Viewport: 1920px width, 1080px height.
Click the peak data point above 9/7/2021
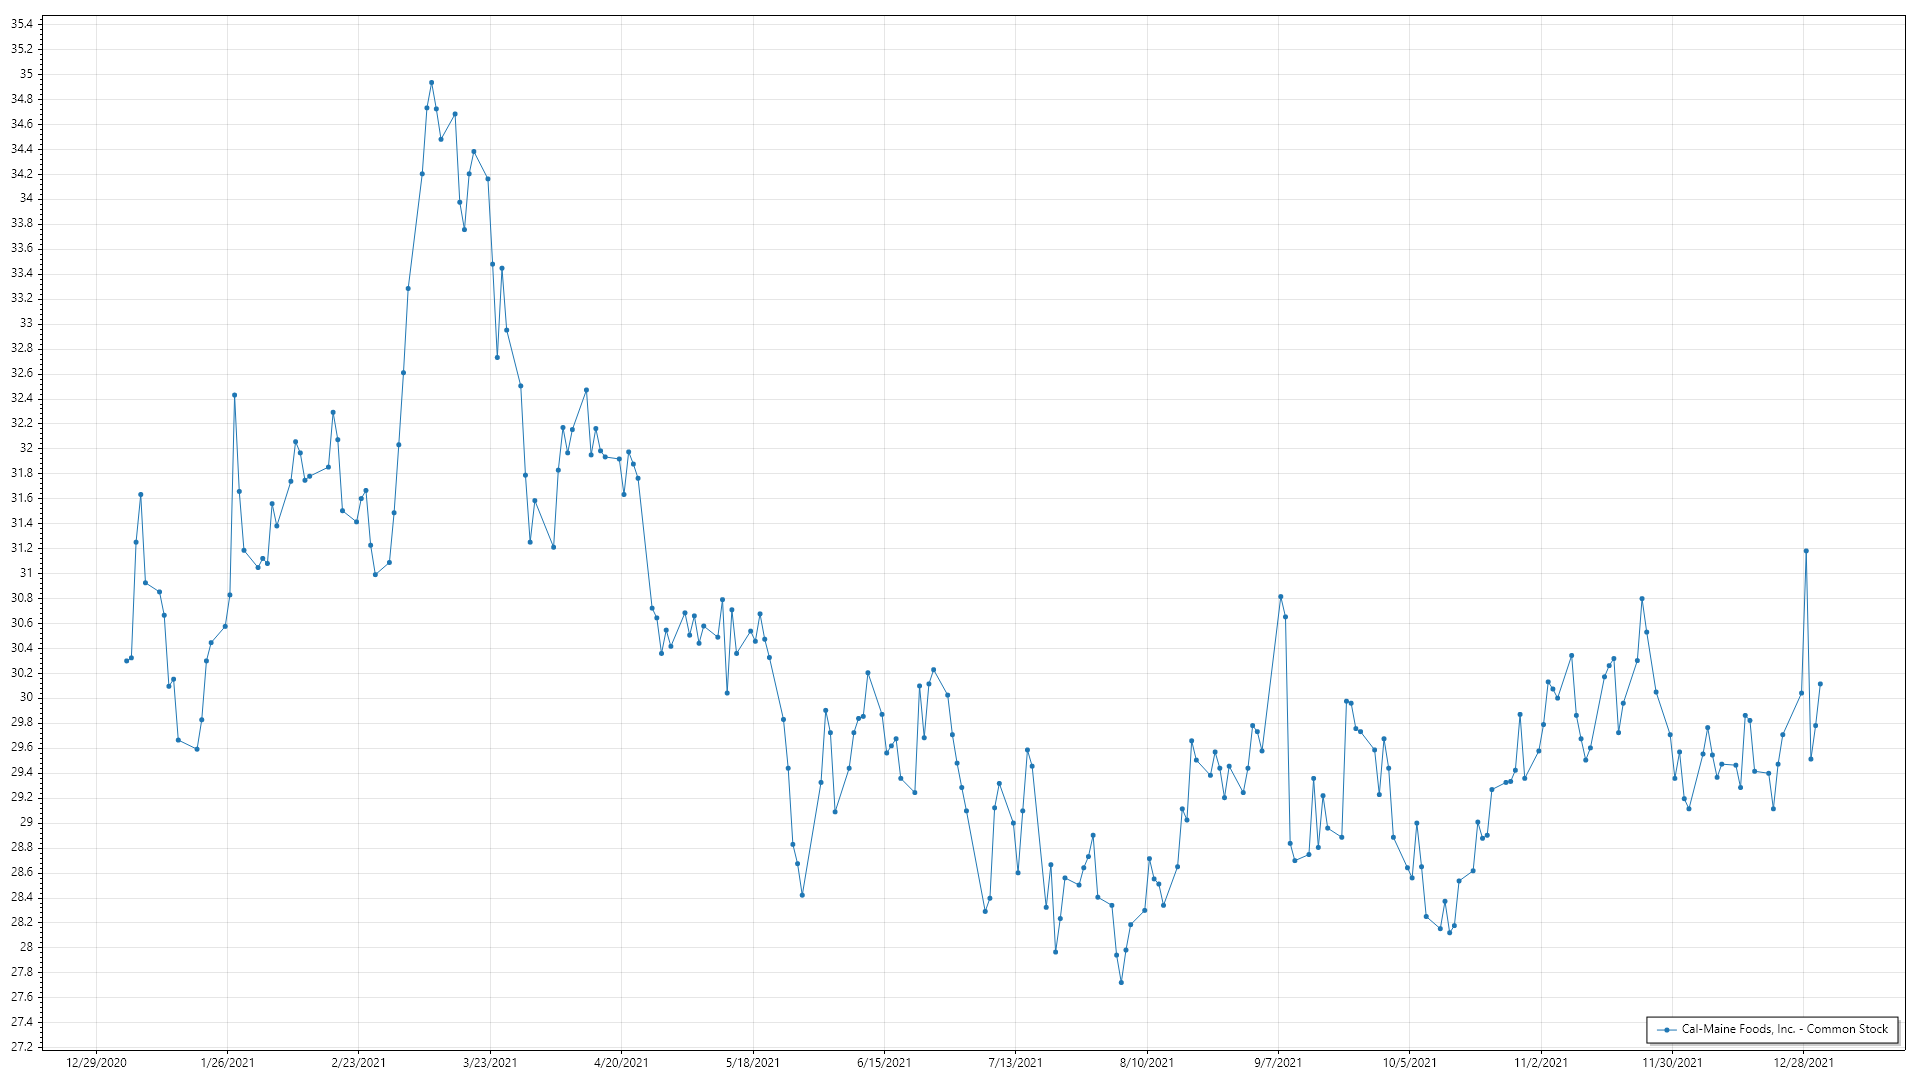coord(1280,597)
